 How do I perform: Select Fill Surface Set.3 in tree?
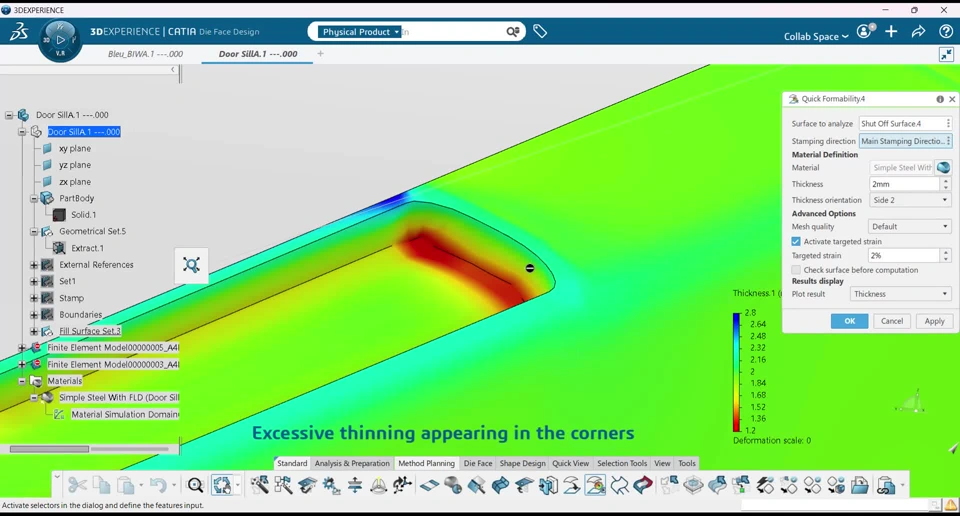coord(90,331)
